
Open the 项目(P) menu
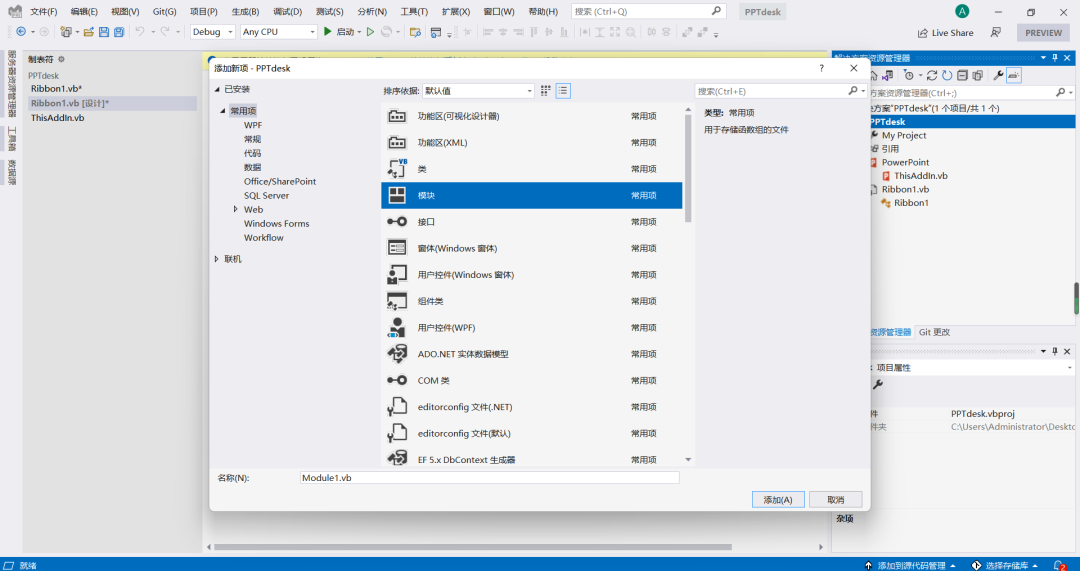click(x=203, y=12)
